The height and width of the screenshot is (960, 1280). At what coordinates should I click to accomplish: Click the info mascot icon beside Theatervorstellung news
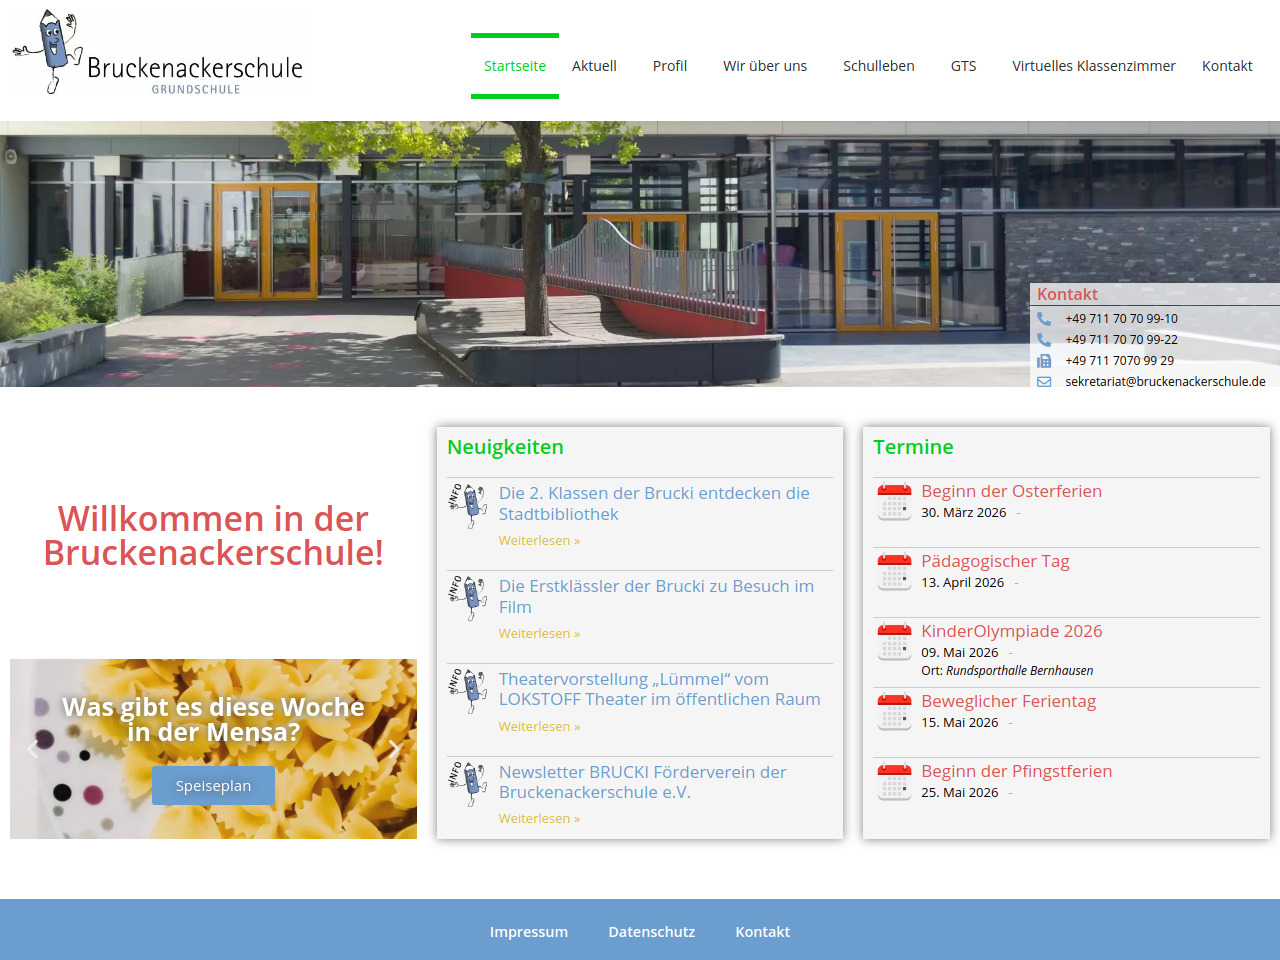pyautogui.click(x=468, y=691)
